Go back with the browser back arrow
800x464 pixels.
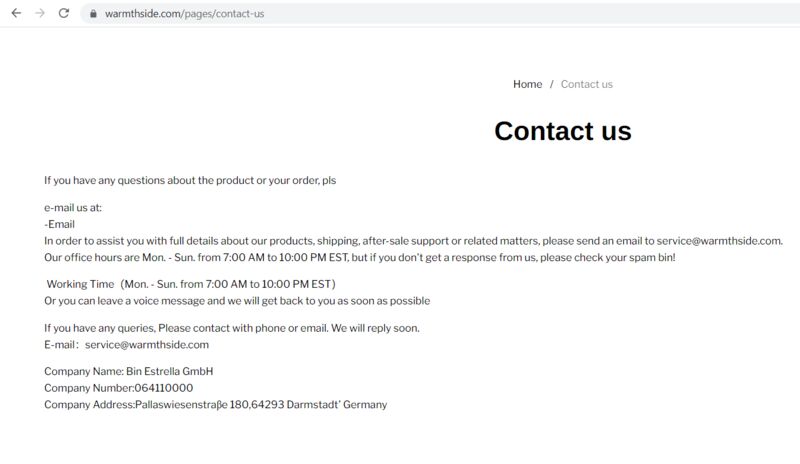tap(16, 13)
